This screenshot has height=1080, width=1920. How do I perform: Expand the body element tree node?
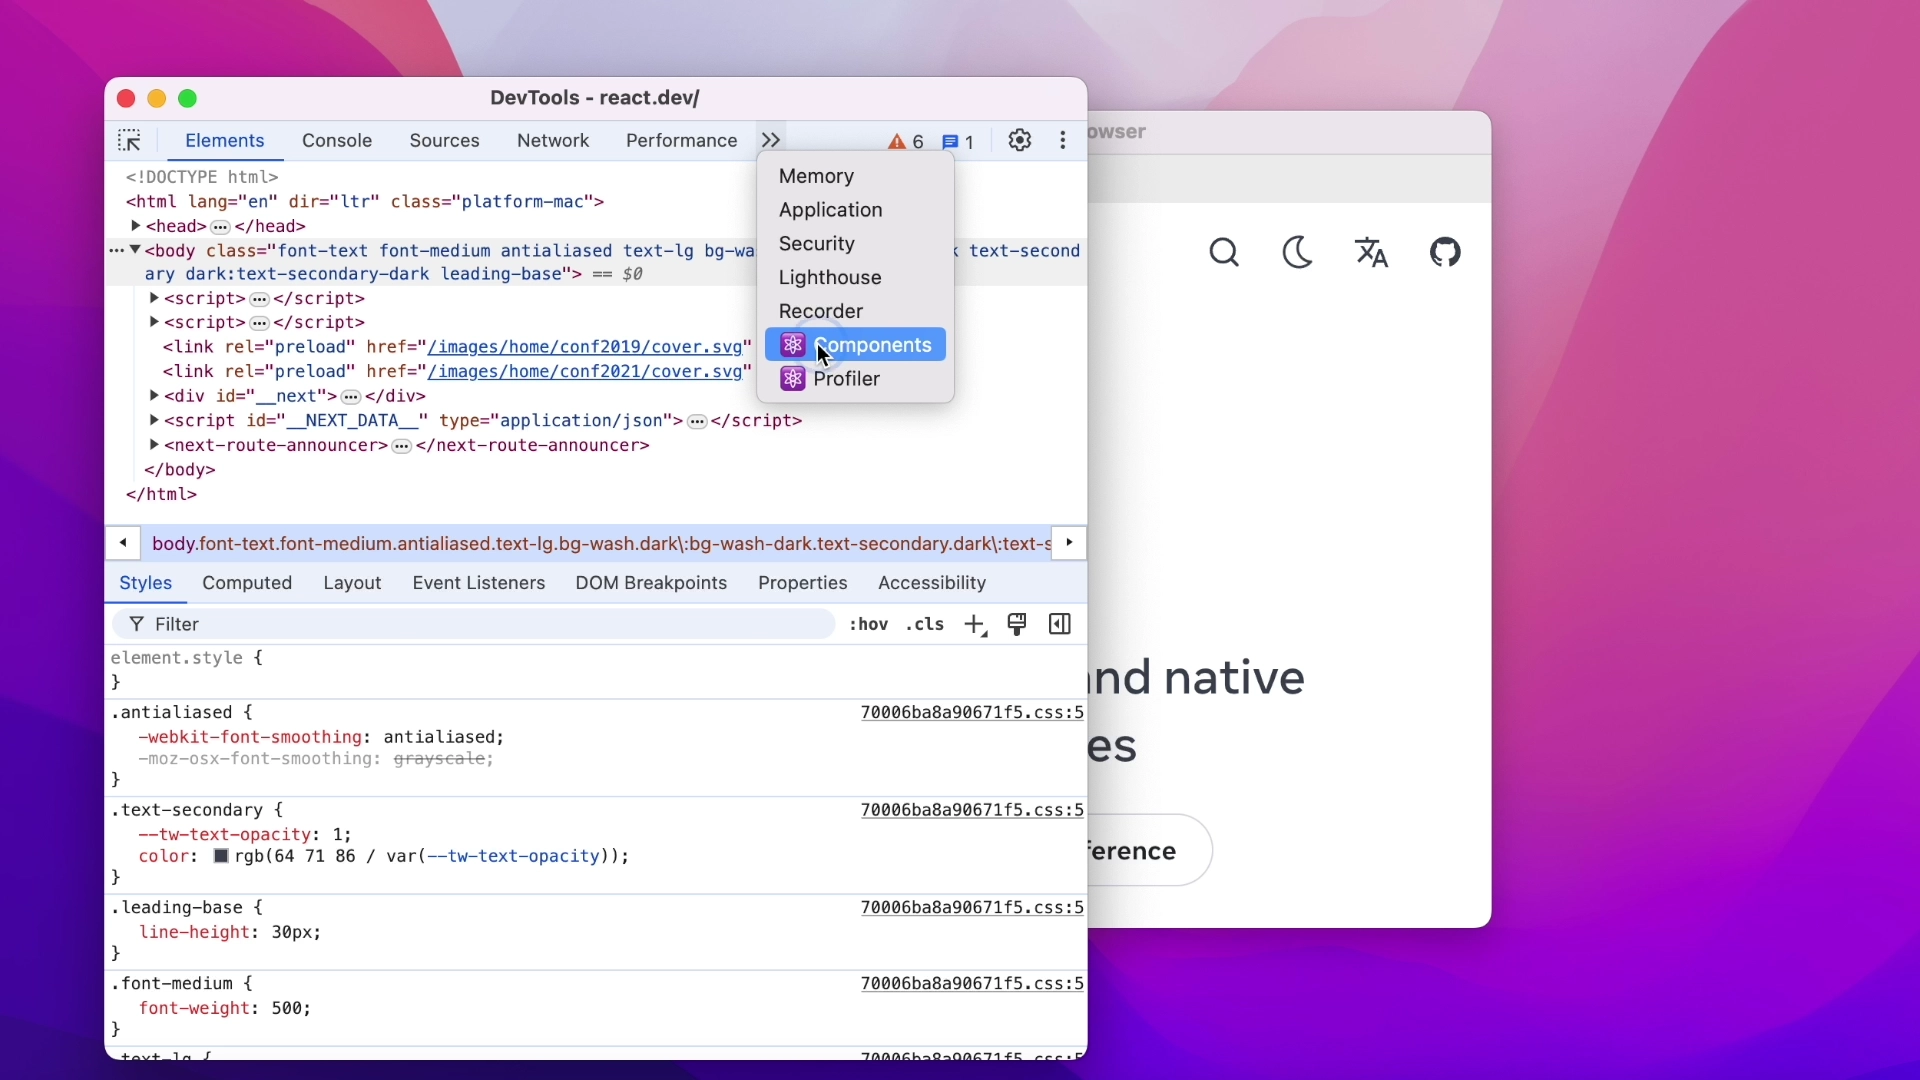coord(136,249)
